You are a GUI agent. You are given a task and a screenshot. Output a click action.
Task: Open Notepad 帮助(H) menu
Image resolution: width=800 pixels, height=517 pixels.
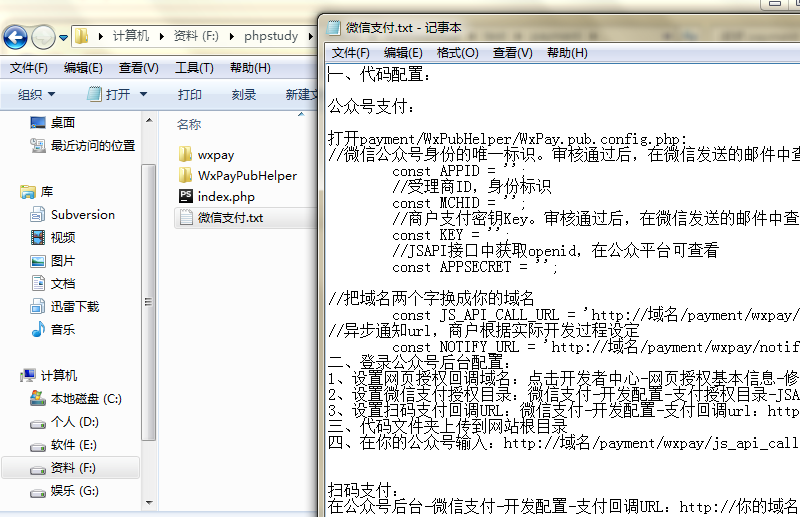(x=567, y=53)
